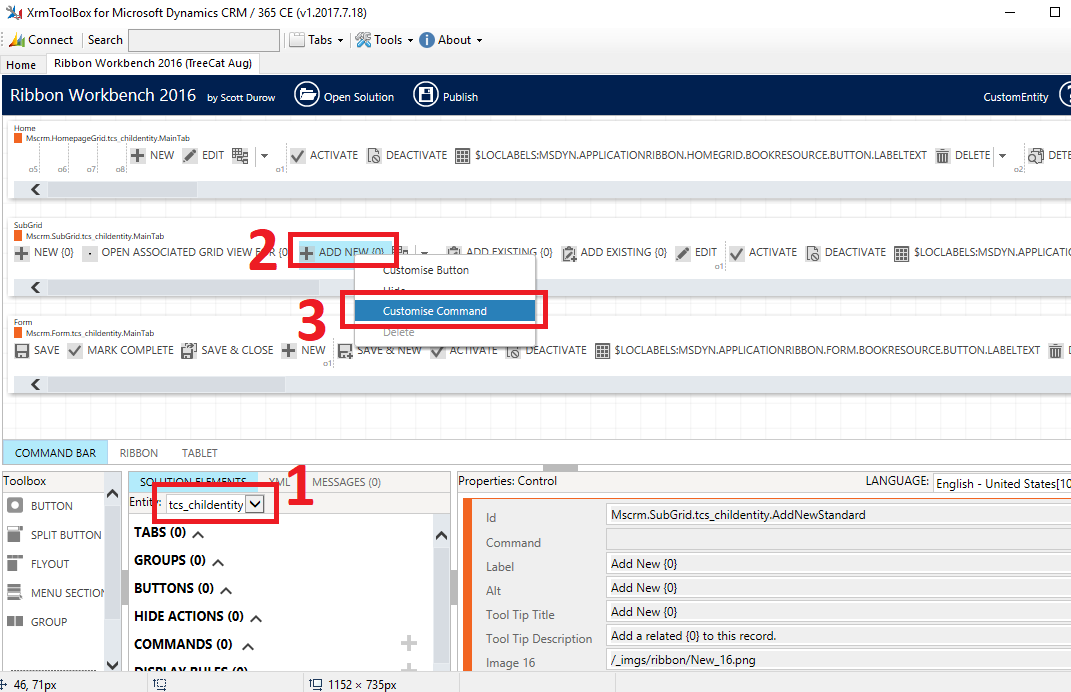
Task: Select BUTTON in the Toolbox
Action: click(40, 506)
